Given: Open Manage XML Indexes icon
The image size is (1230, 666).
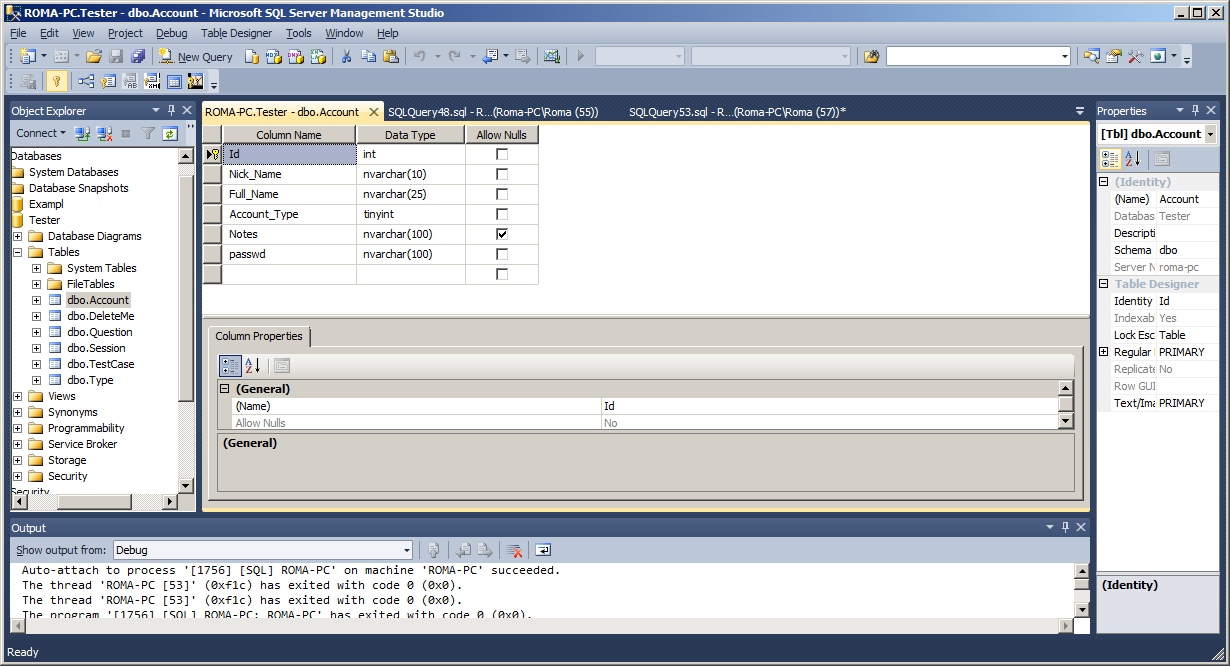Looking at the screenshot, I should [152, 82].
